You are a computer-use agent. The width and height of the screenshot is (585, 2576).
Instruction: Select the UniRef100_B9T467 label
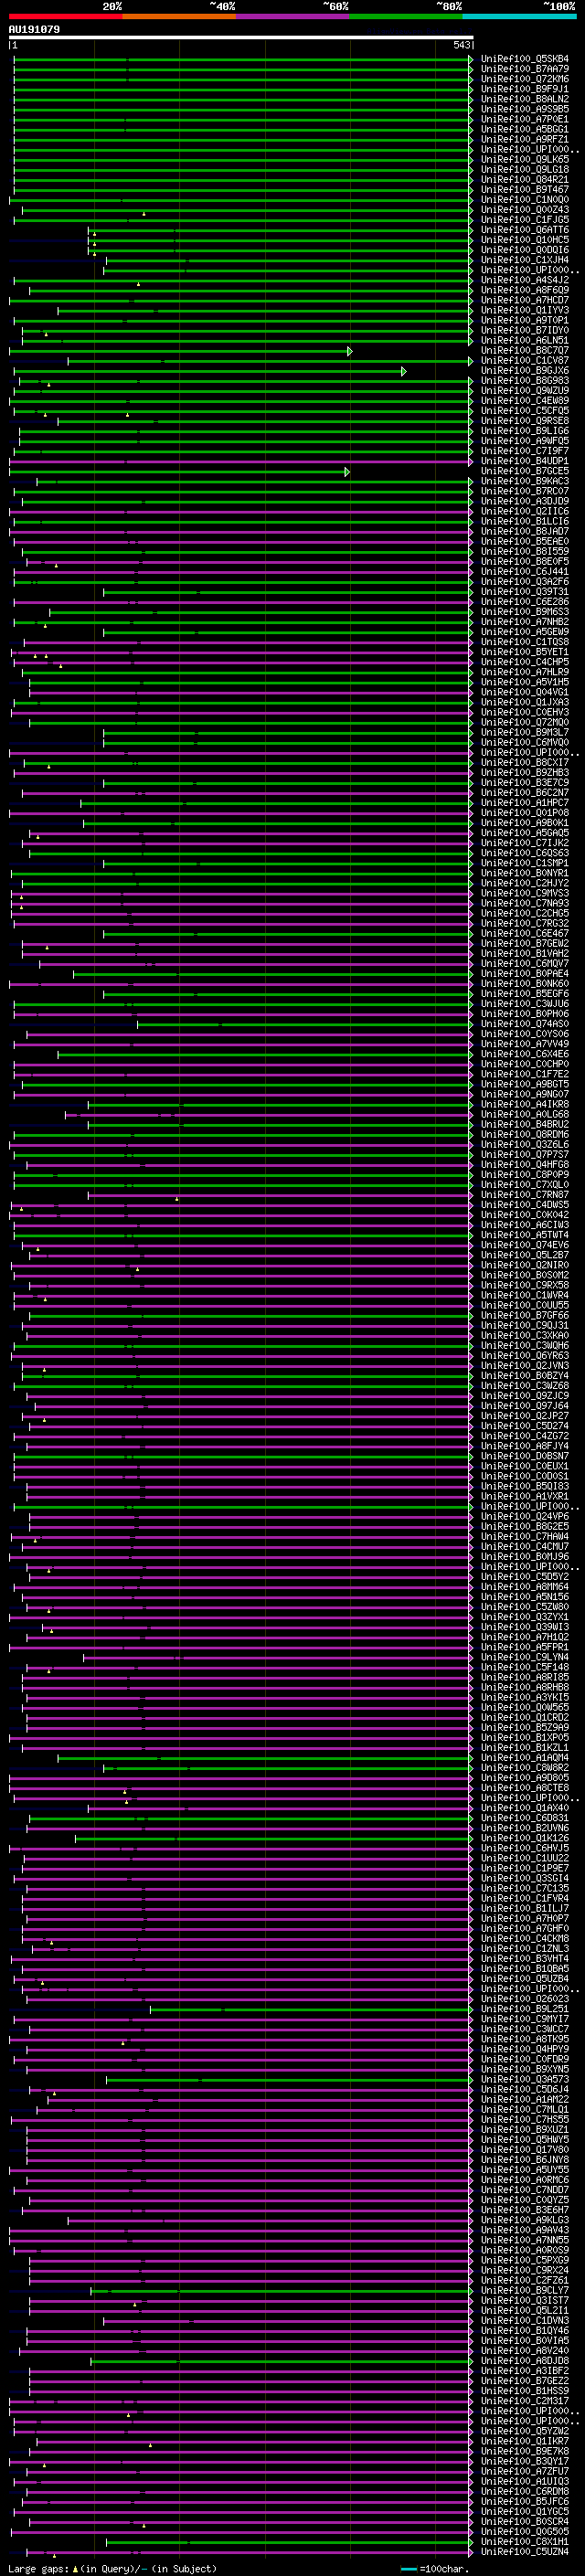pyautogui.click(x=524, y=189)
